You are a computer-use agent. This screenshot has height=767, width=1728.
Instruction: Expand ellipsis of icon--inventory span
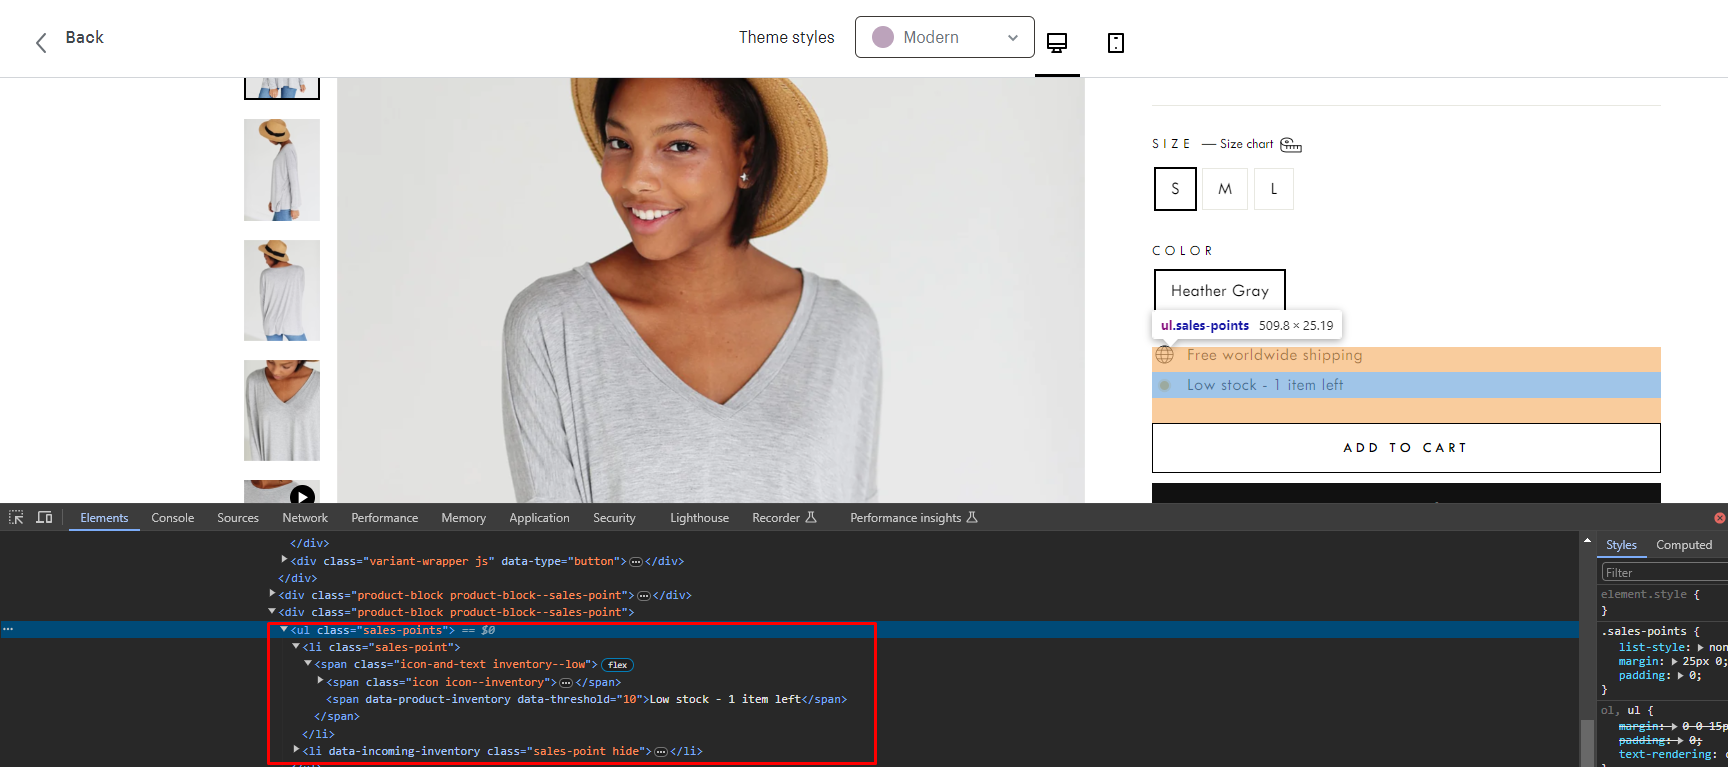[566, 683]
